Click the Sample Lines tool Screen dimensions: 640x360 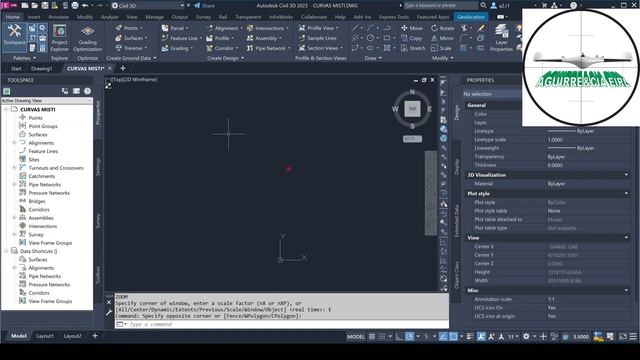coord(318,38)
